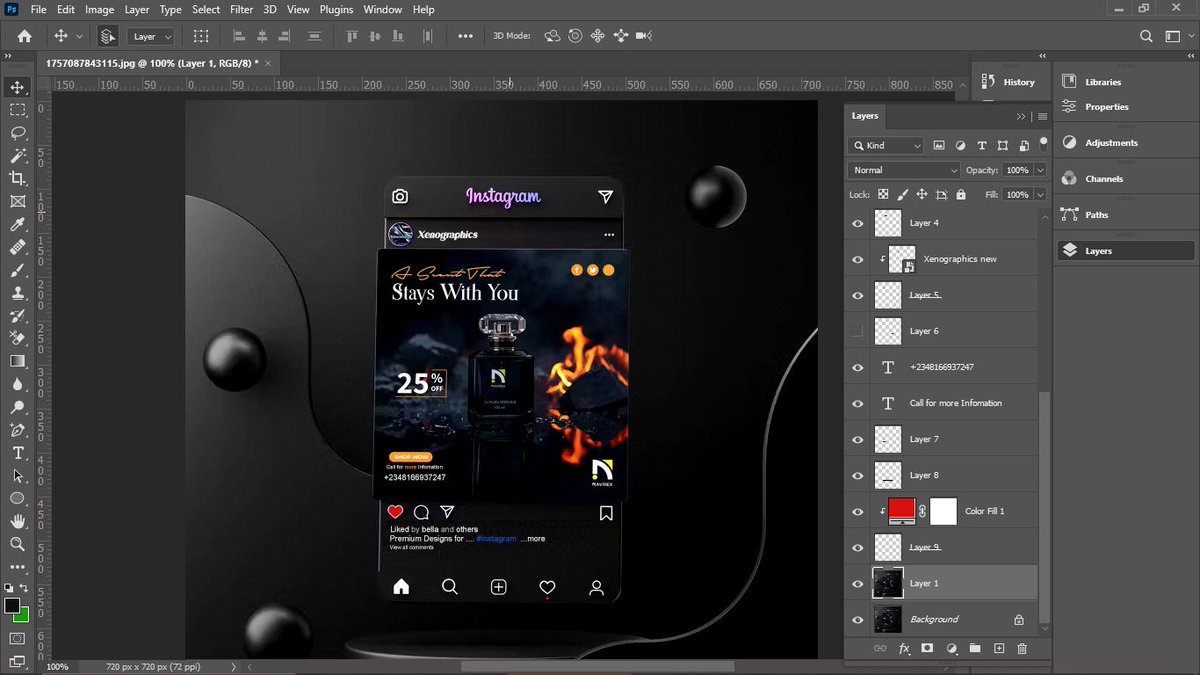The height and width of the screenshot is (675, 1200).
Task: Open the blending mode dropdown set to Normal
Action: pos(903,169)
